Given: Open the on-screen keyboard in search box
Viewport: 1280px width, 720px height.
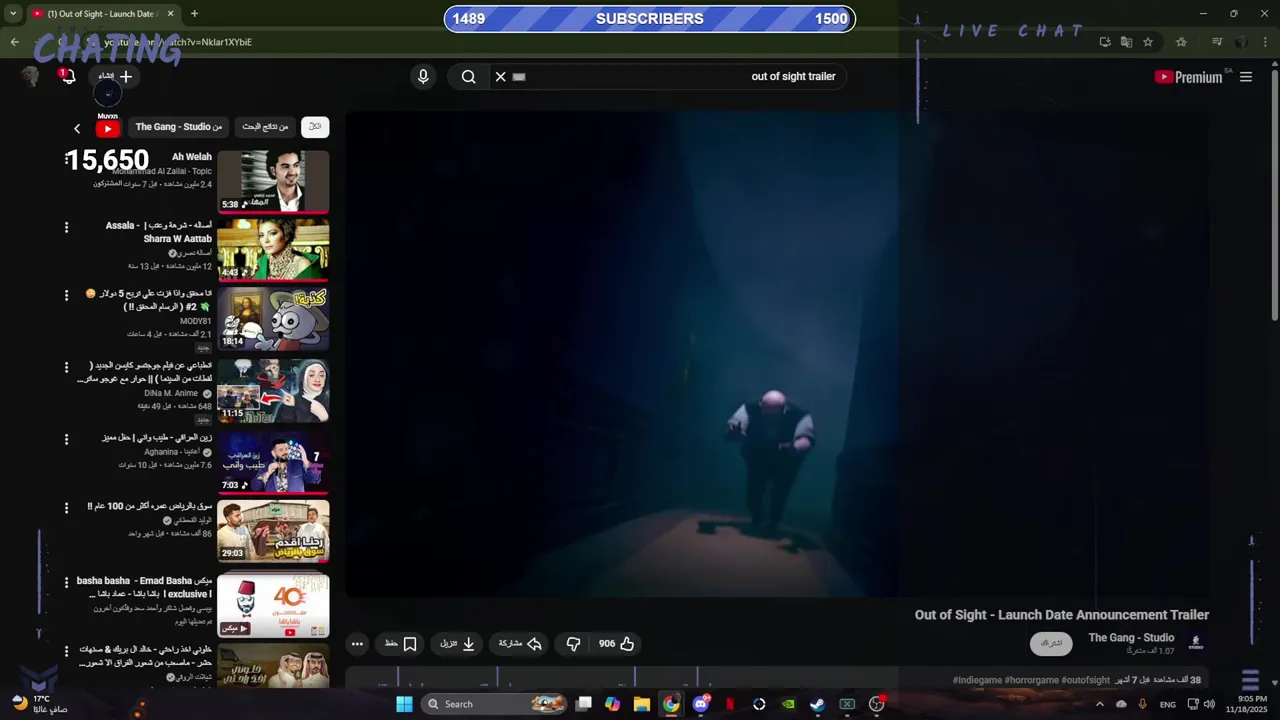Looking at the screenshot, I should point(519,76).
